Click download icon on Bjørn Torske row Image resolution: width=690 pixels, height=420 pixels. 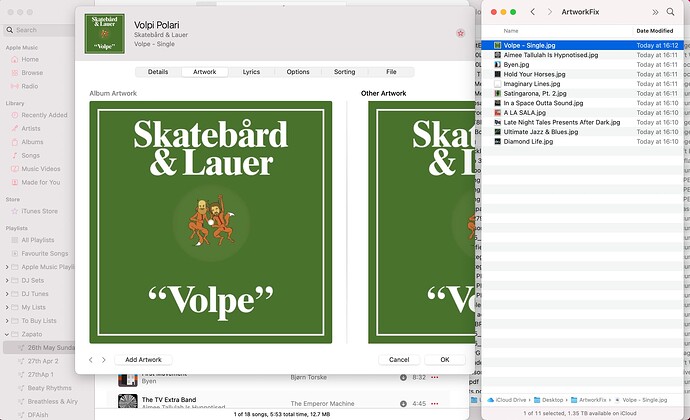[x=403, y=377]
